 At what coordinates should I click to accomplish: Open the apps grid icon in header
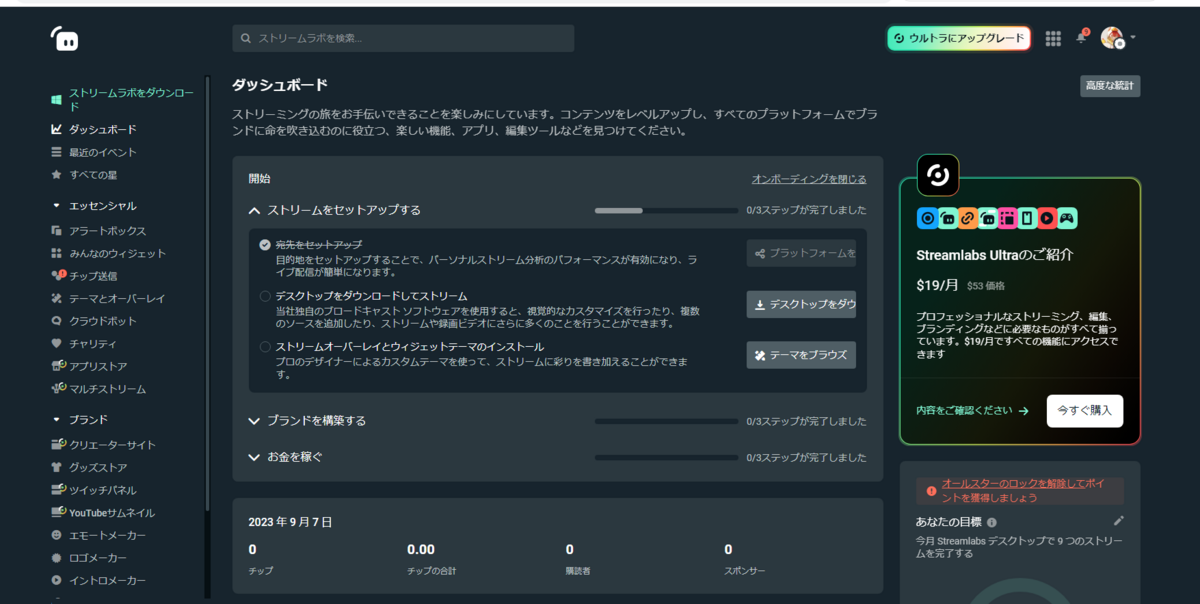pos(1053,38)
